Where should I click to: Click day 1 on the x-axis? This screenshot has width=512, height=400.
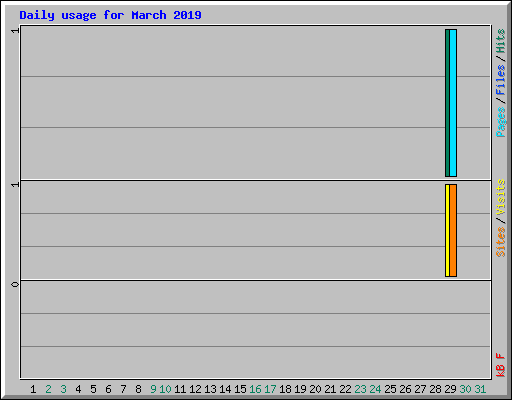(33, 389)
